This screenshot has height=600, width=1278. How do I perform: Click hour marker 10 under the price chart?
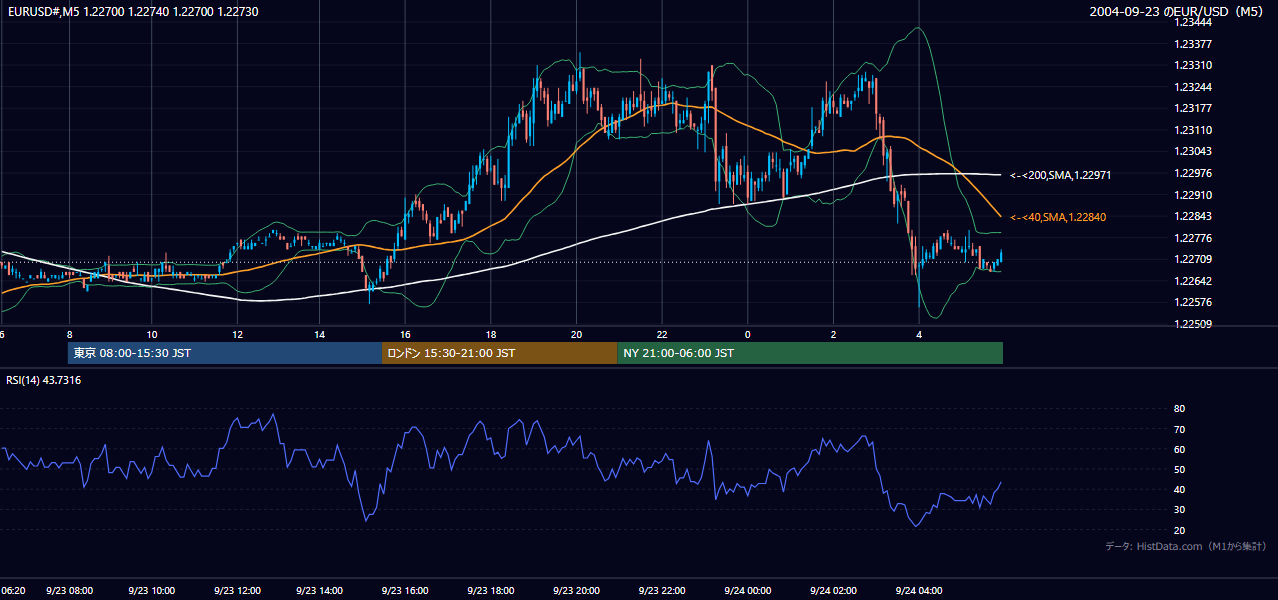(151, 335)
